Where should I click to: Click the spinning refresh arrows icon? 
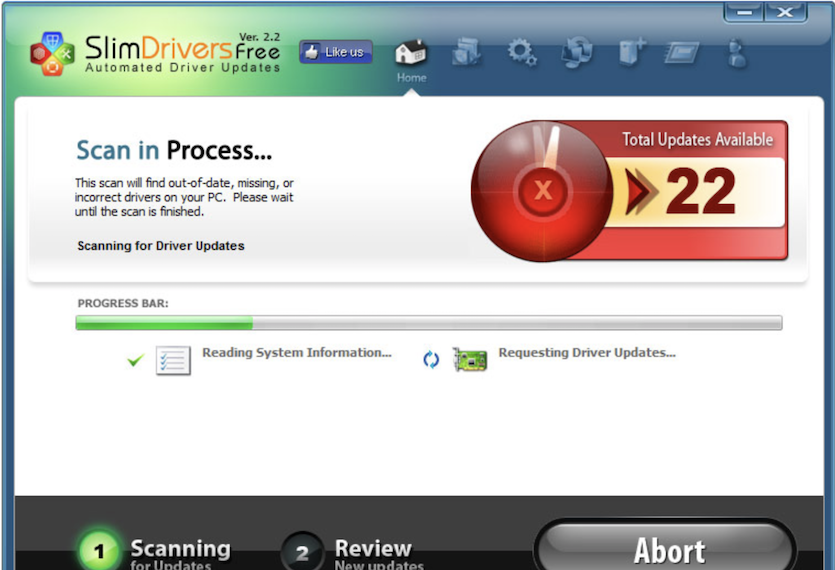tap(431, 360)
